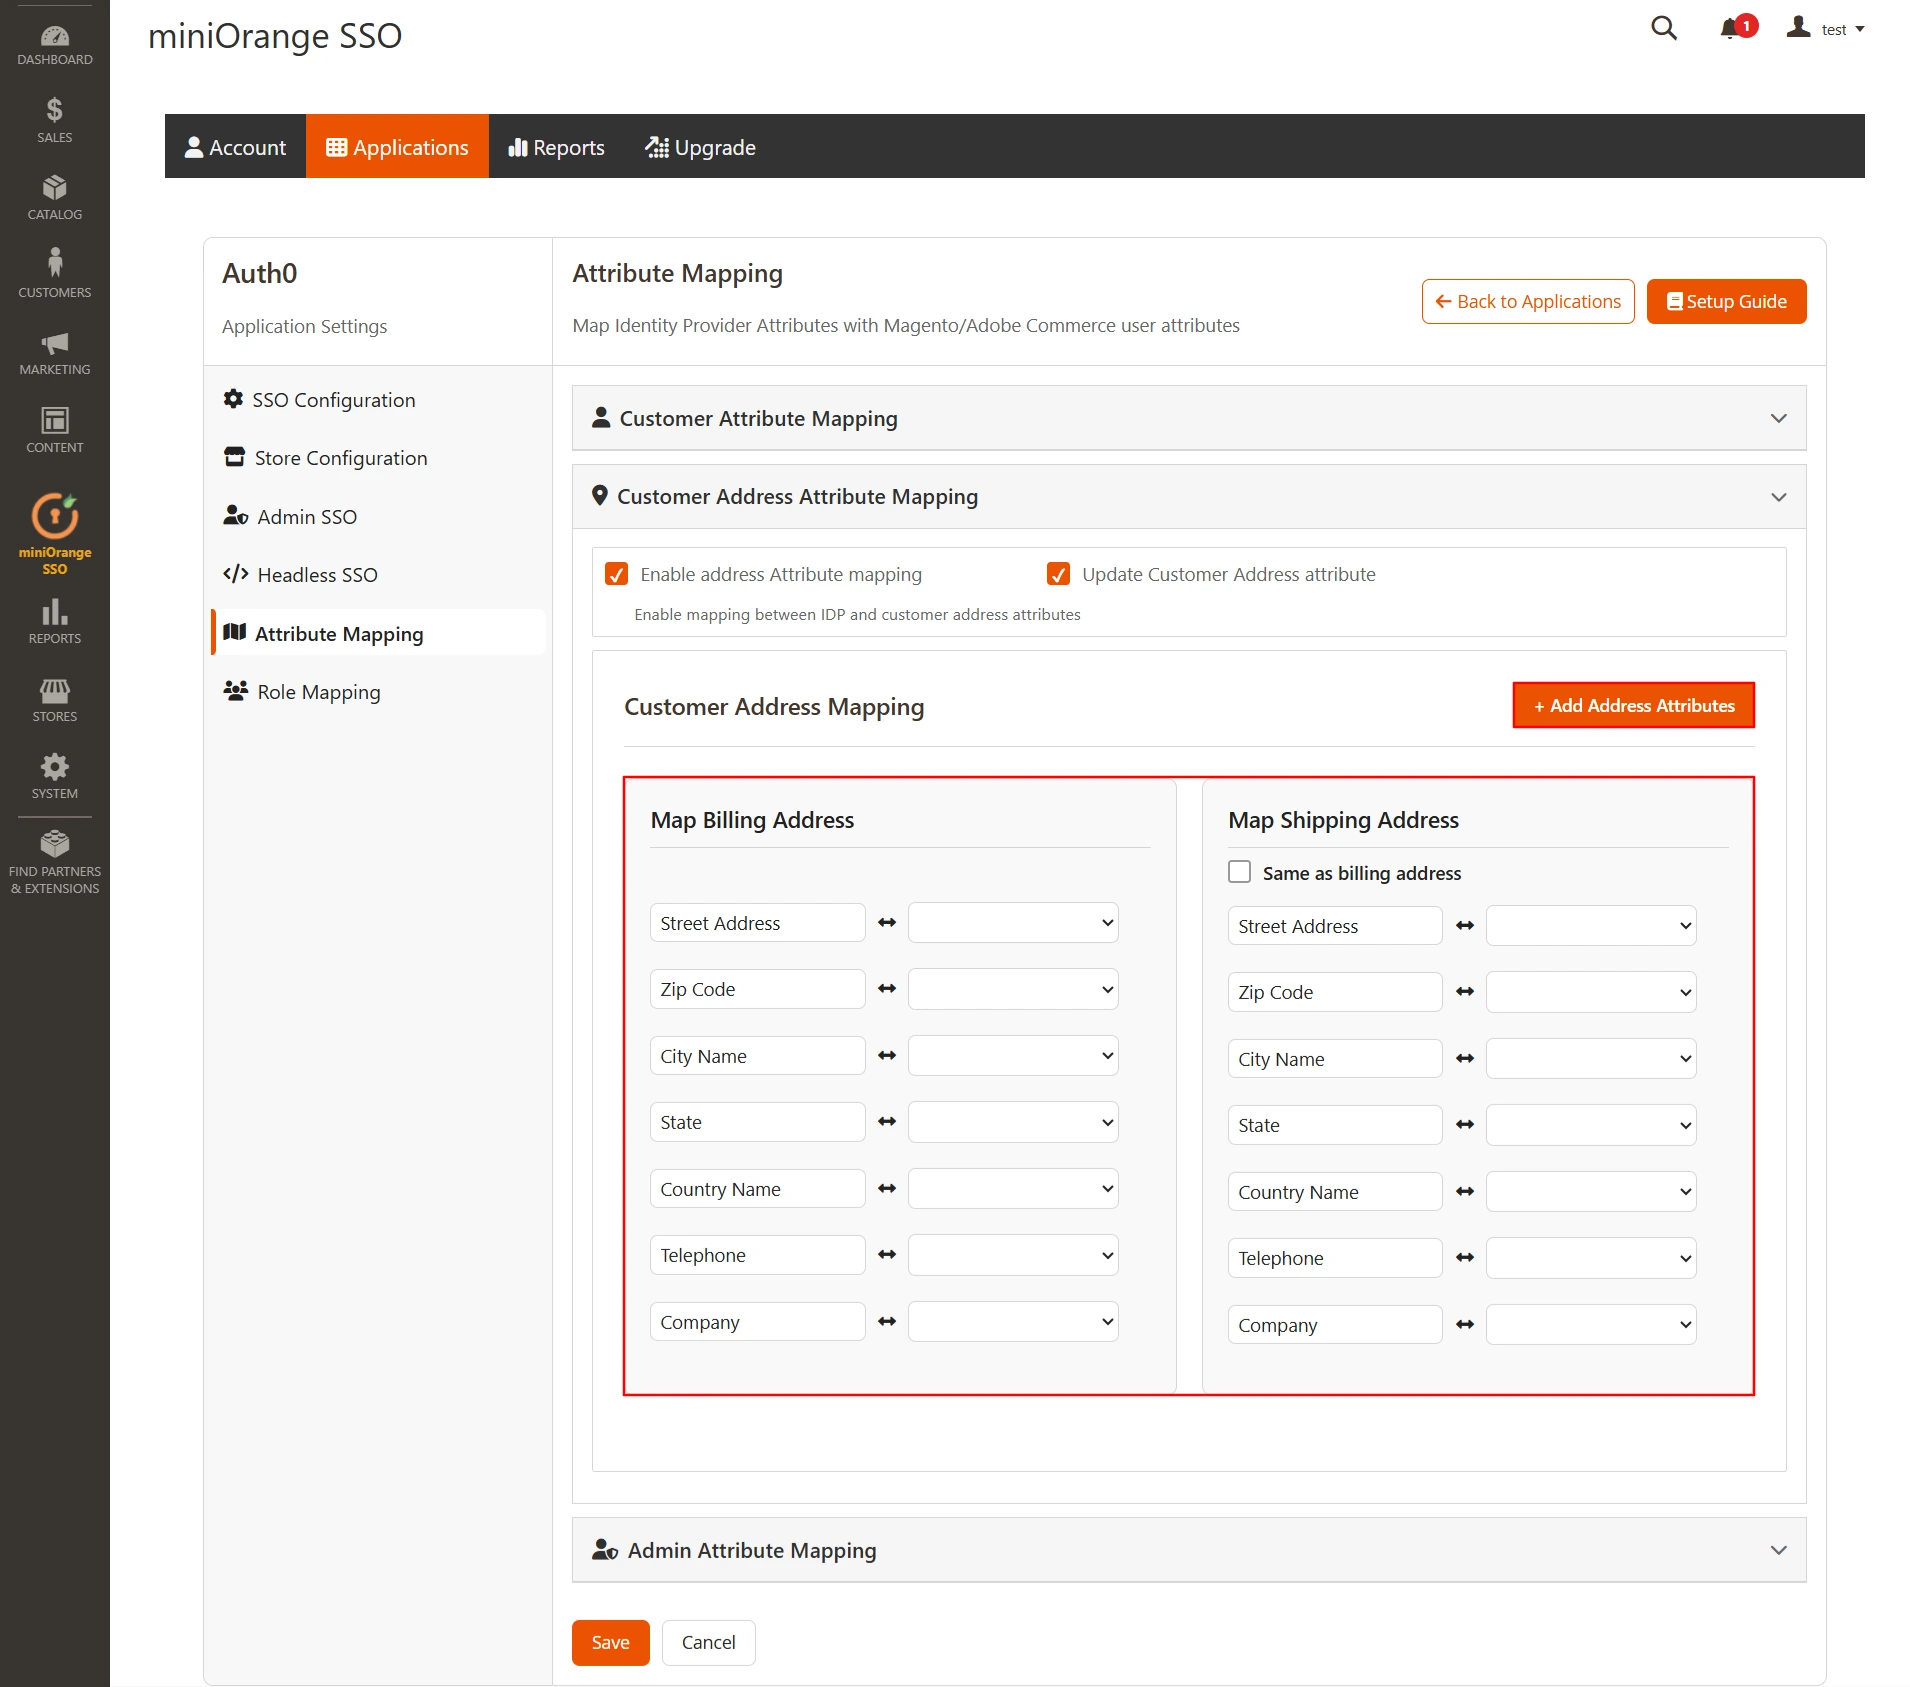Image resolution: width=1910 pixels, height=1687 pixels.
Task: Expand the Admin Attribute Mapping section
Action: [1779, 1550]
